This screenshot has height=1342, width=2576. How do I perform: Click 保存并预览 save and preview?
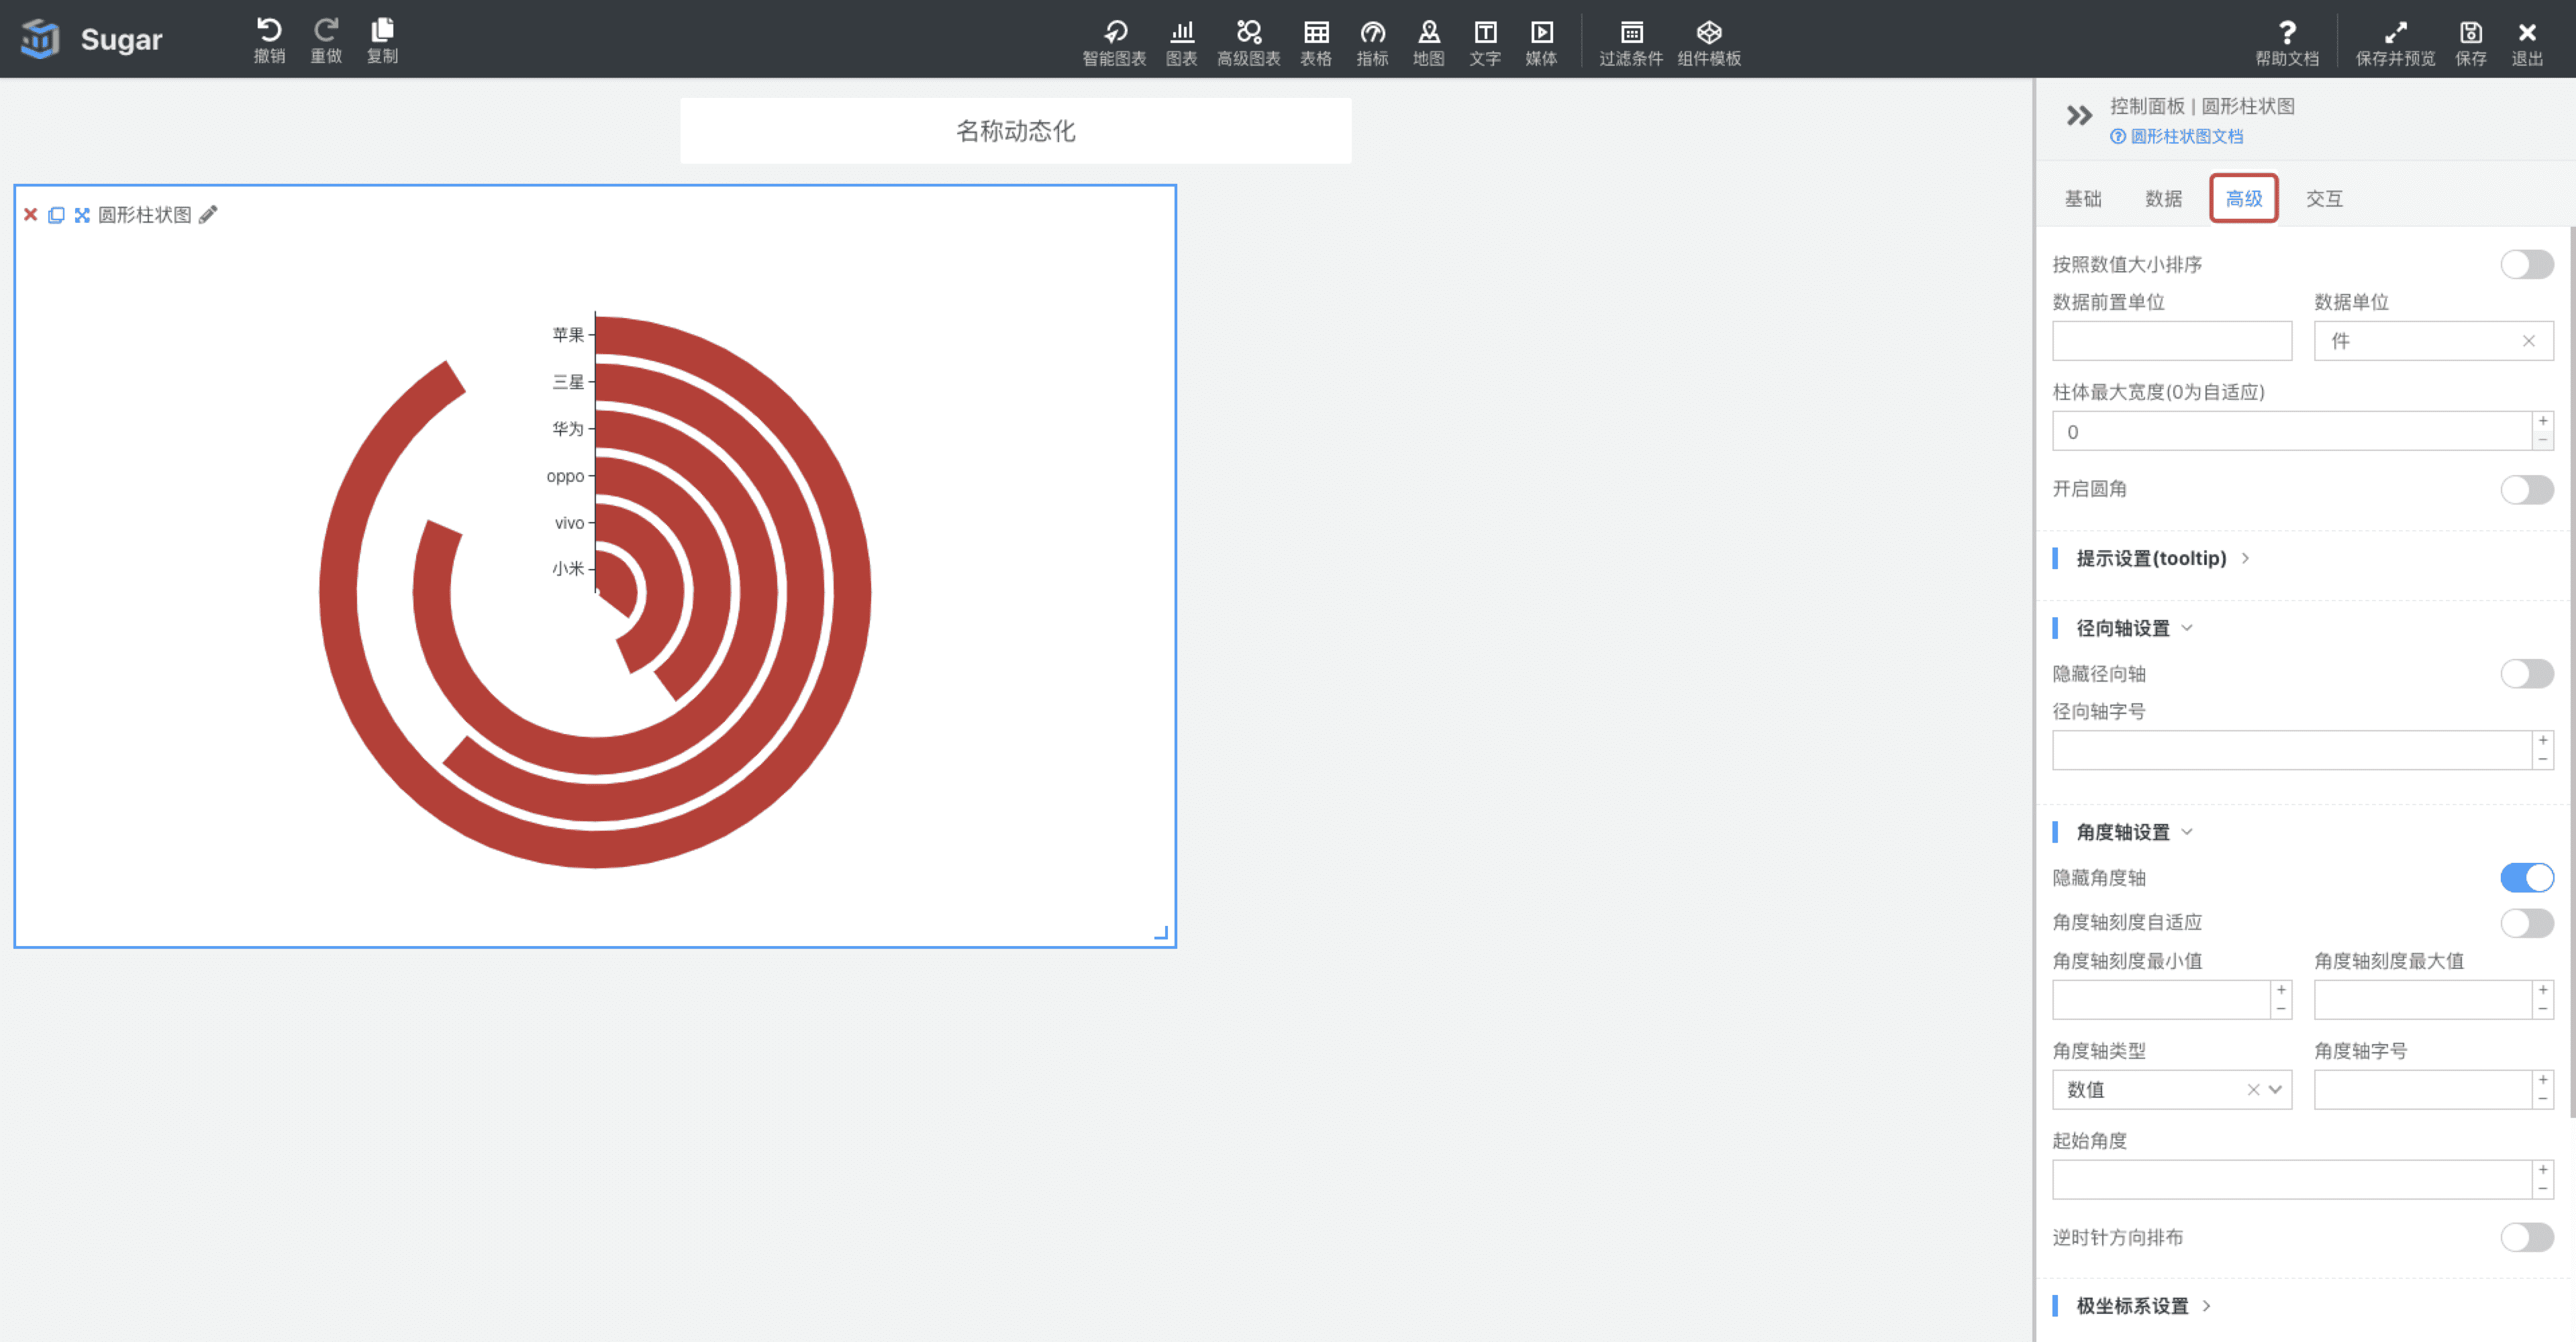[2395, 43]
